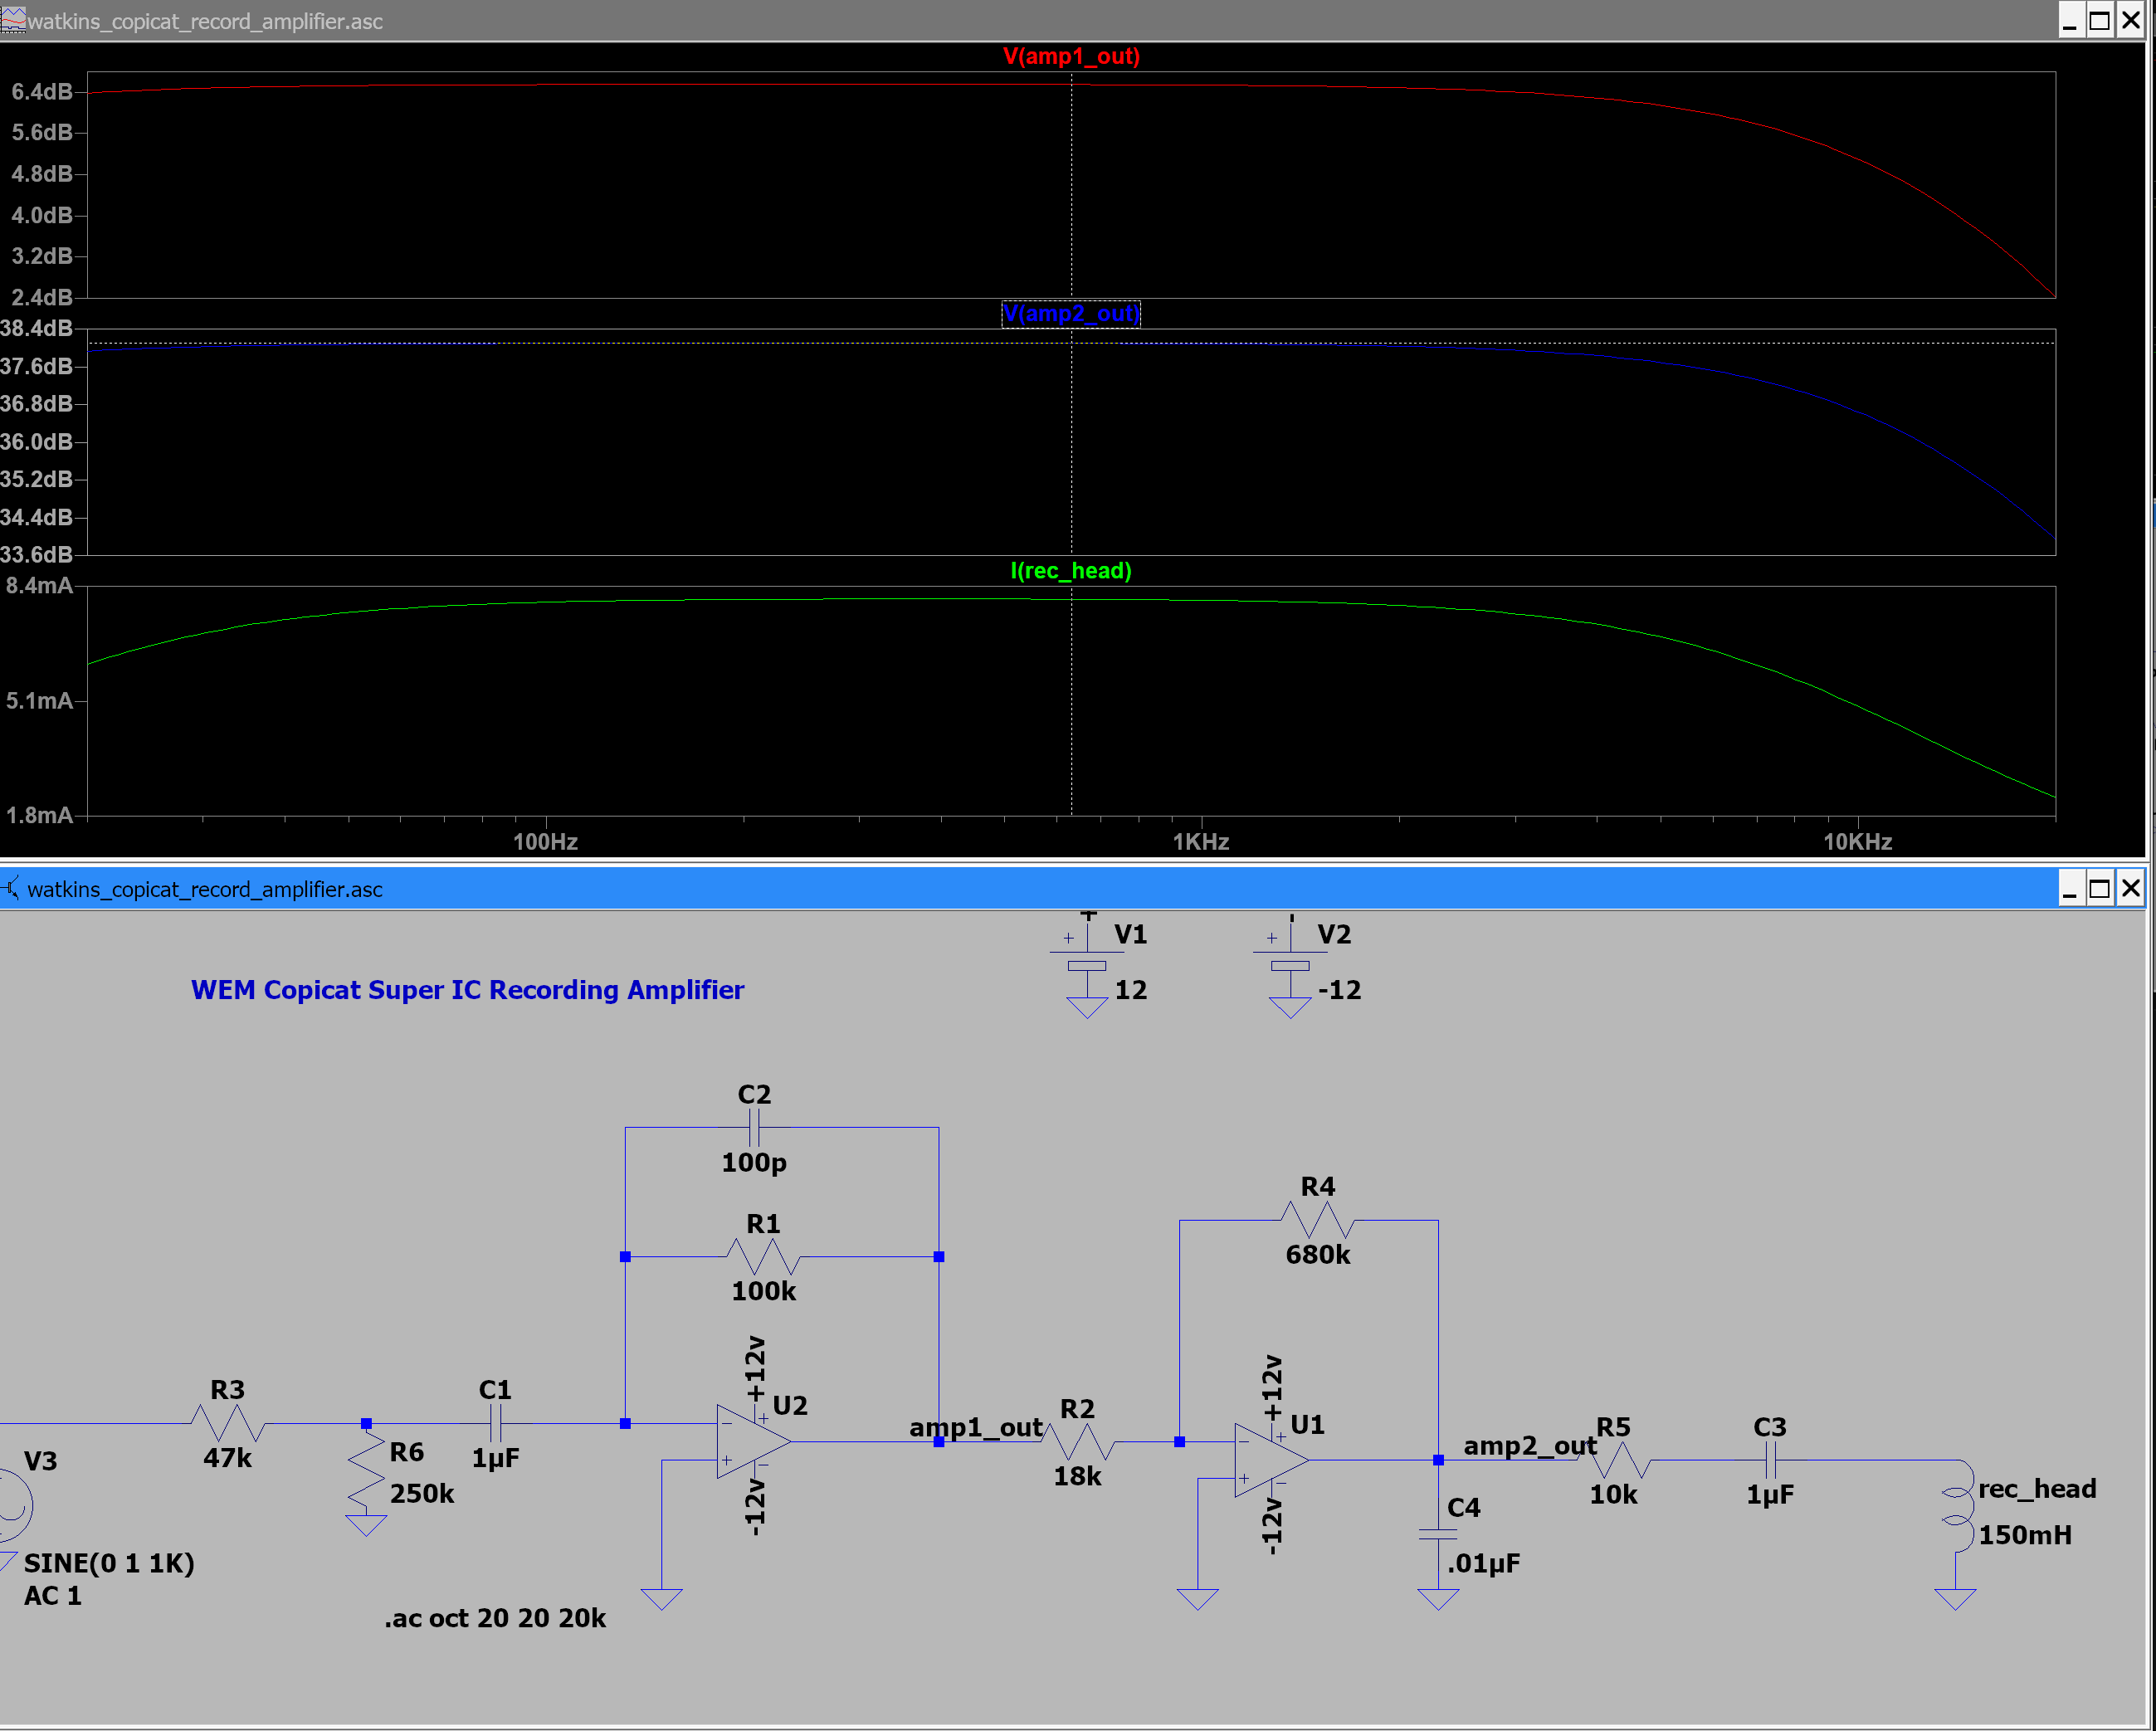Click the AC 1 source parameter
This screenshot has height=1731, width=2156.
tap(53, 1595)
